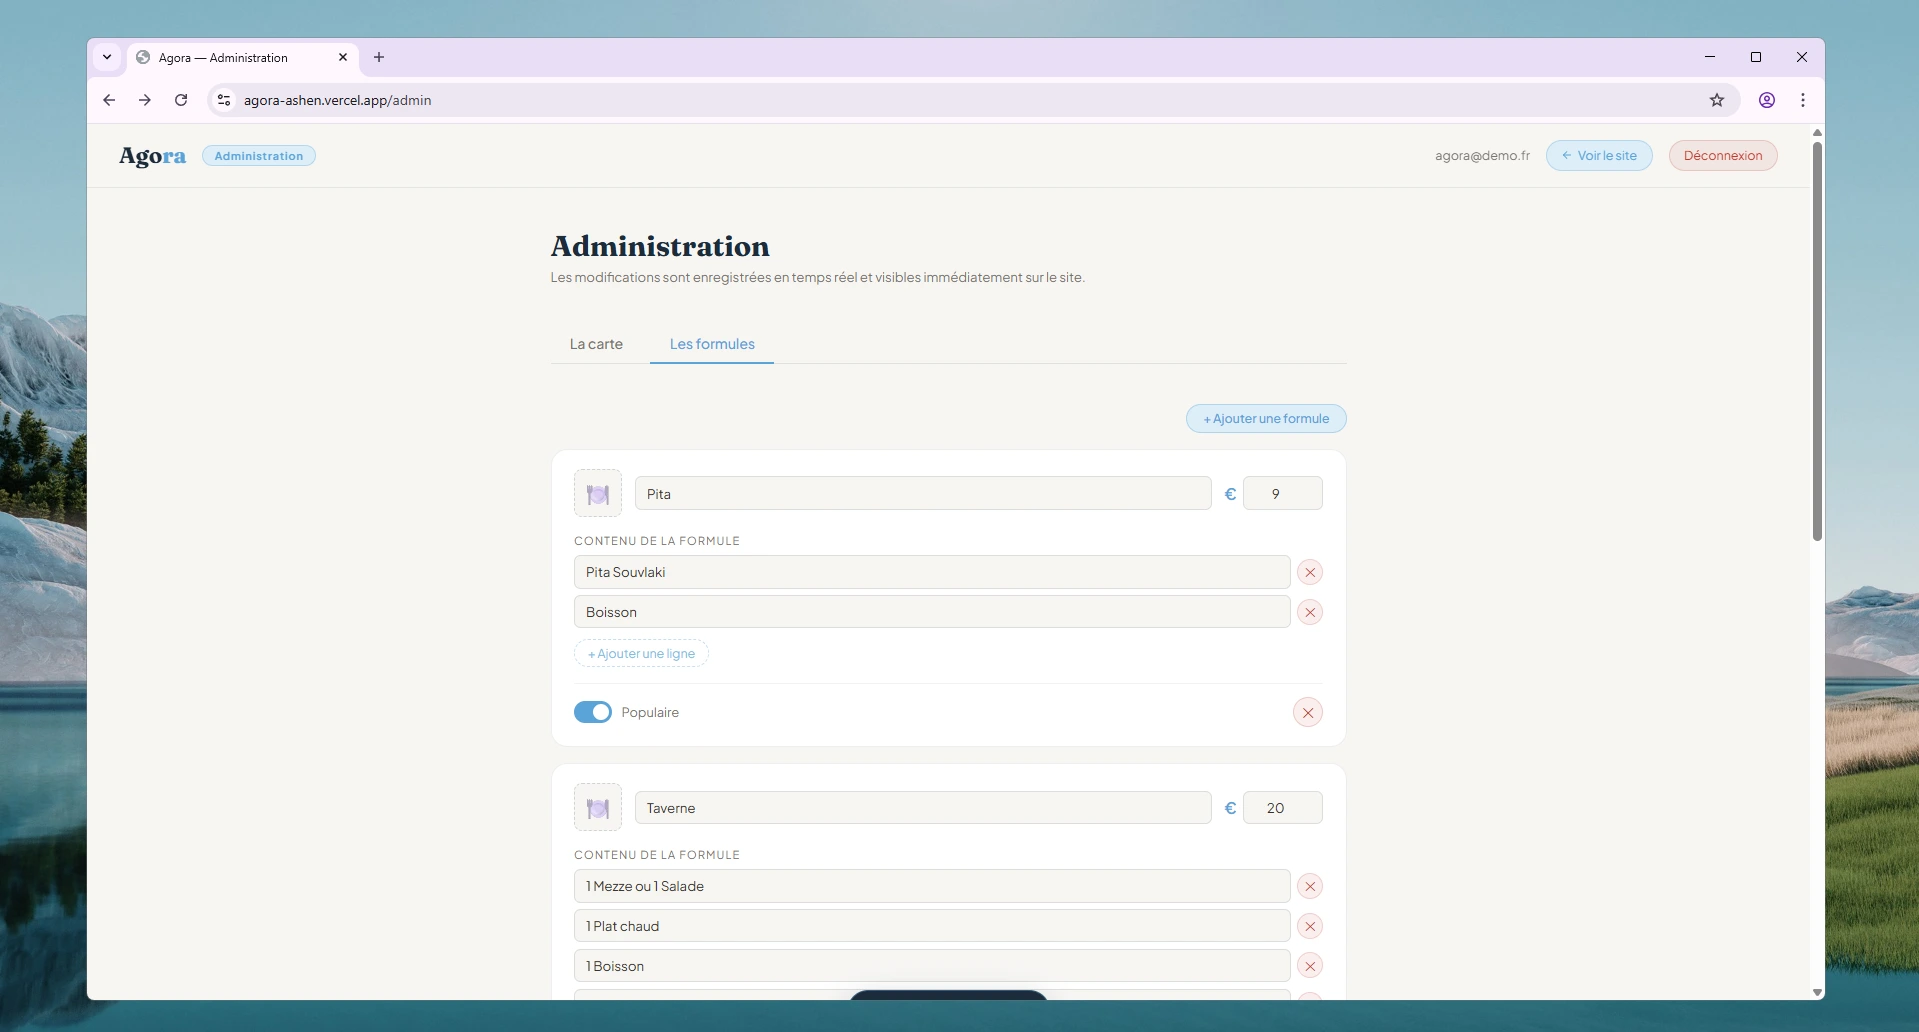Delete the entire Pita formula via red X

[1308, 712]
